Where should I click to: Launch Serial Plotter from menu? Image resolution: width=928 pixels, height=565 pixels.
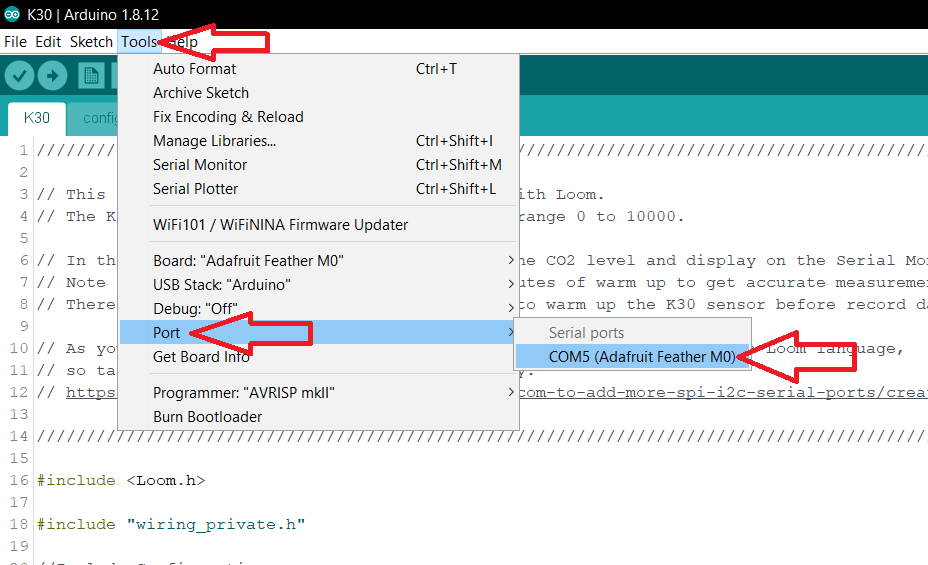pos(318,189)
